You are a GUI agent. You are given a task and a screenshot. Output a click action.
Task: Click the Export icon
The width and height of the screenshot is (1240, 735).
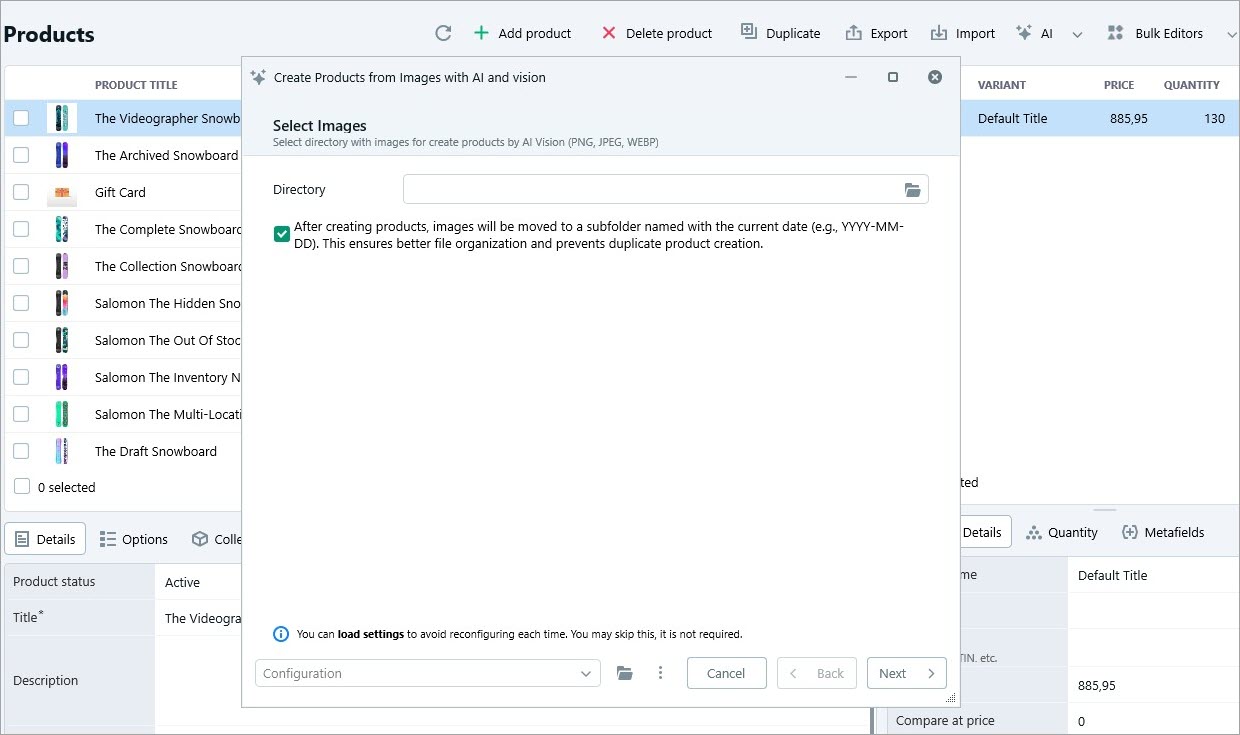coord(855,32)
